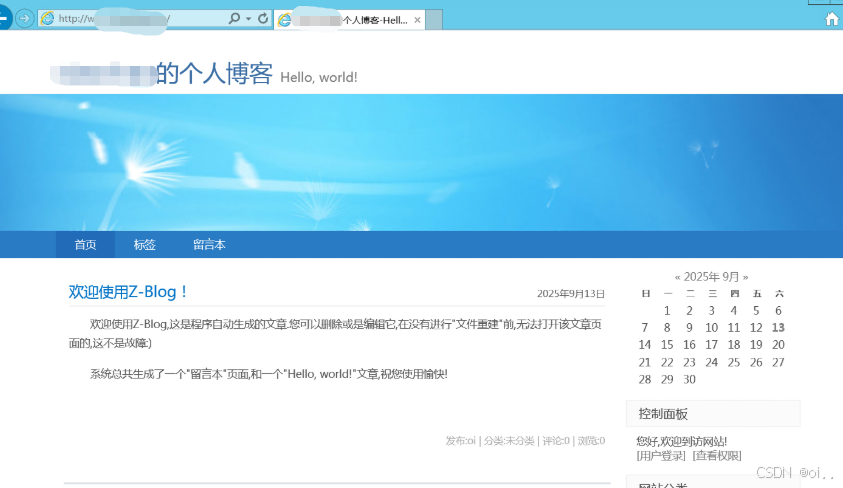Click the 用户登录 link
Image resolution: width=843 pixels, height=488 pixels.
[661, 456]
